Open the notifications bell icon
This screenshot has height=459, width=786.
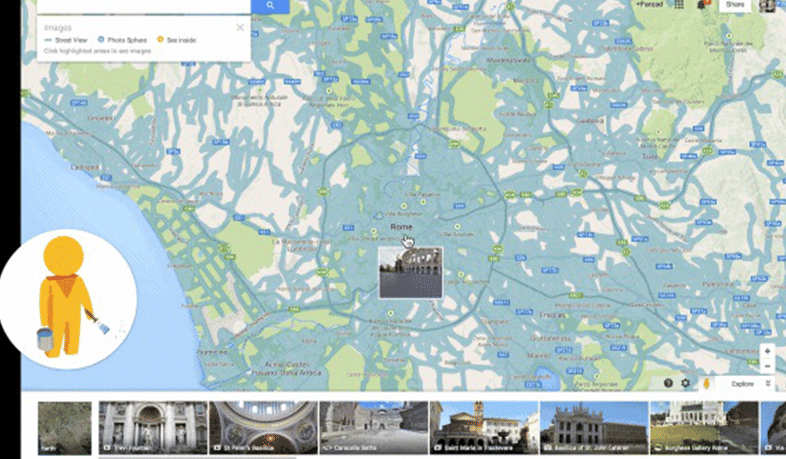701,5
